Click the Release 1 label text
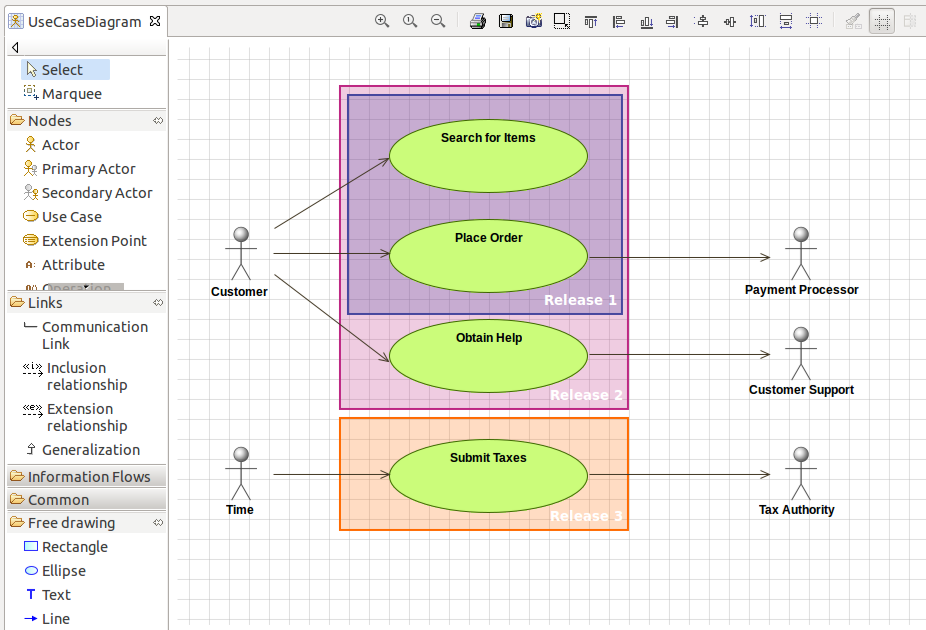This screenshot has width=926, height=630. click(x=580, y=300)
